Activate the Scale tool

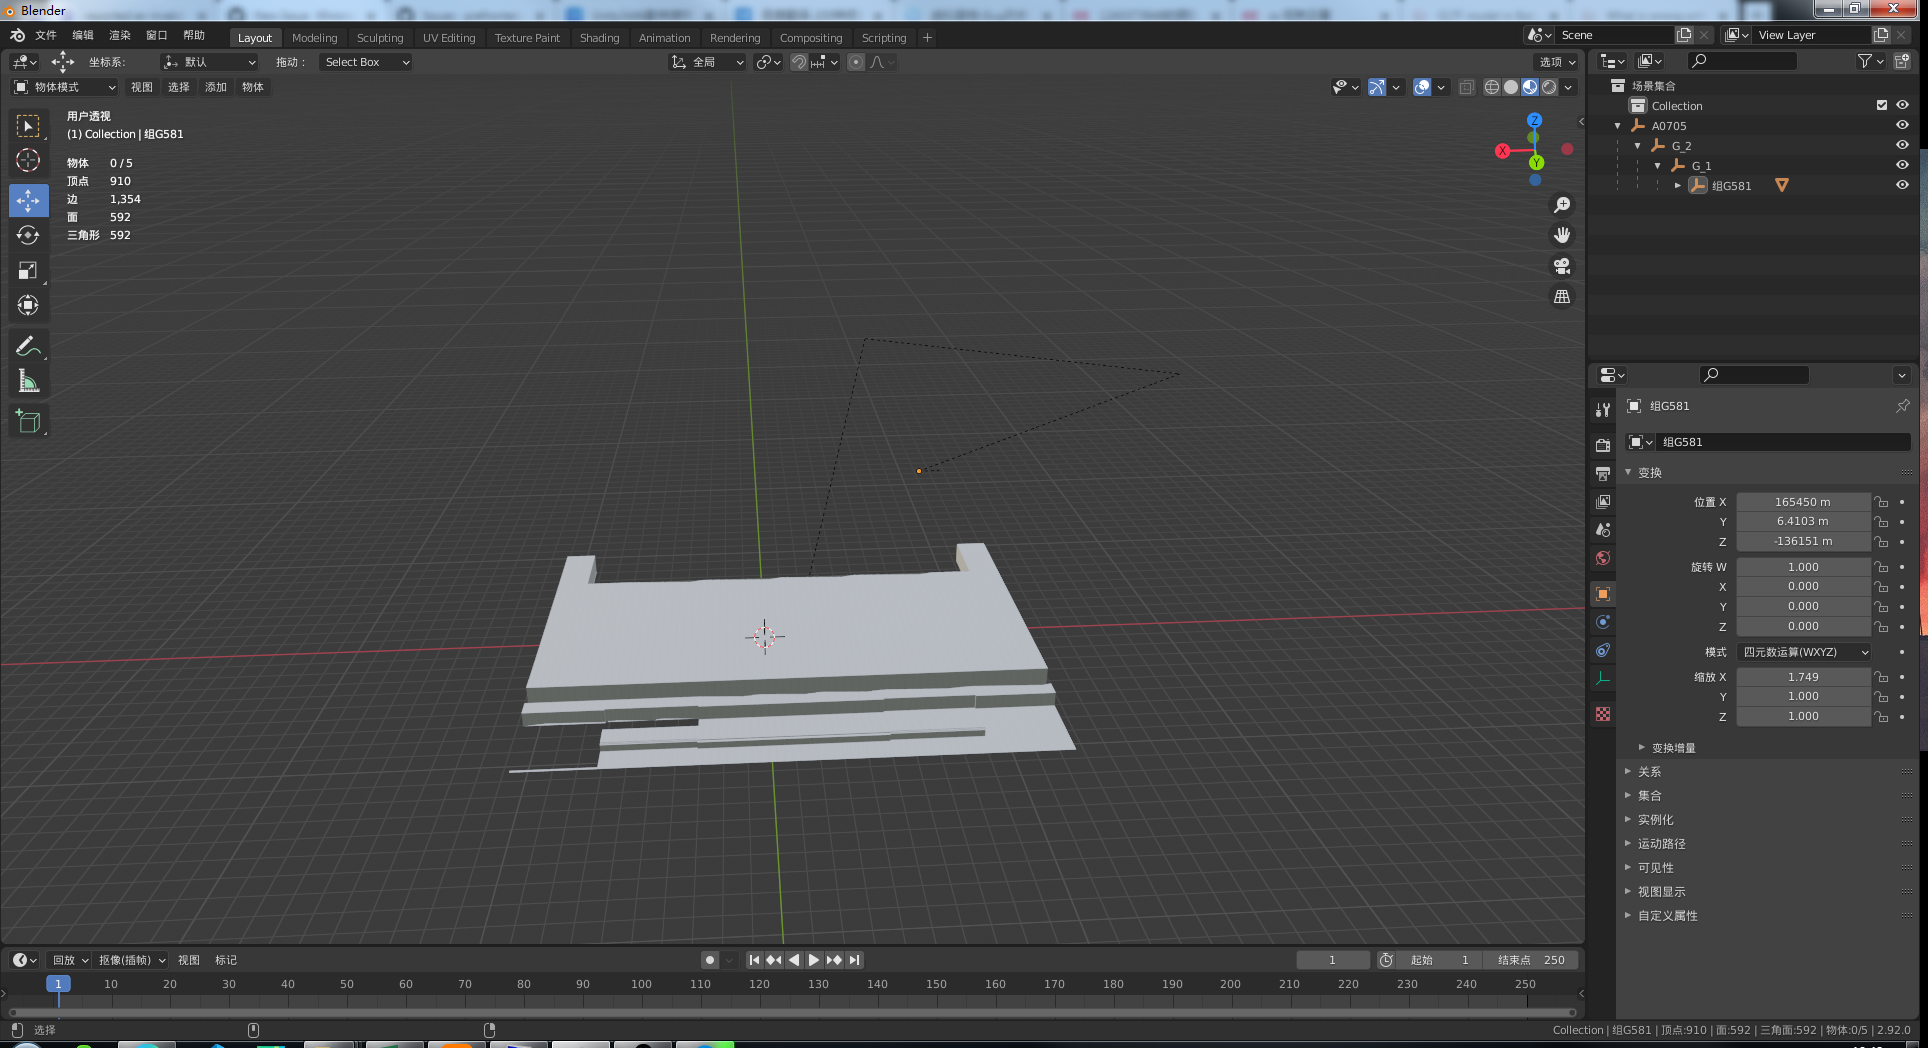[x=28, y=270]
